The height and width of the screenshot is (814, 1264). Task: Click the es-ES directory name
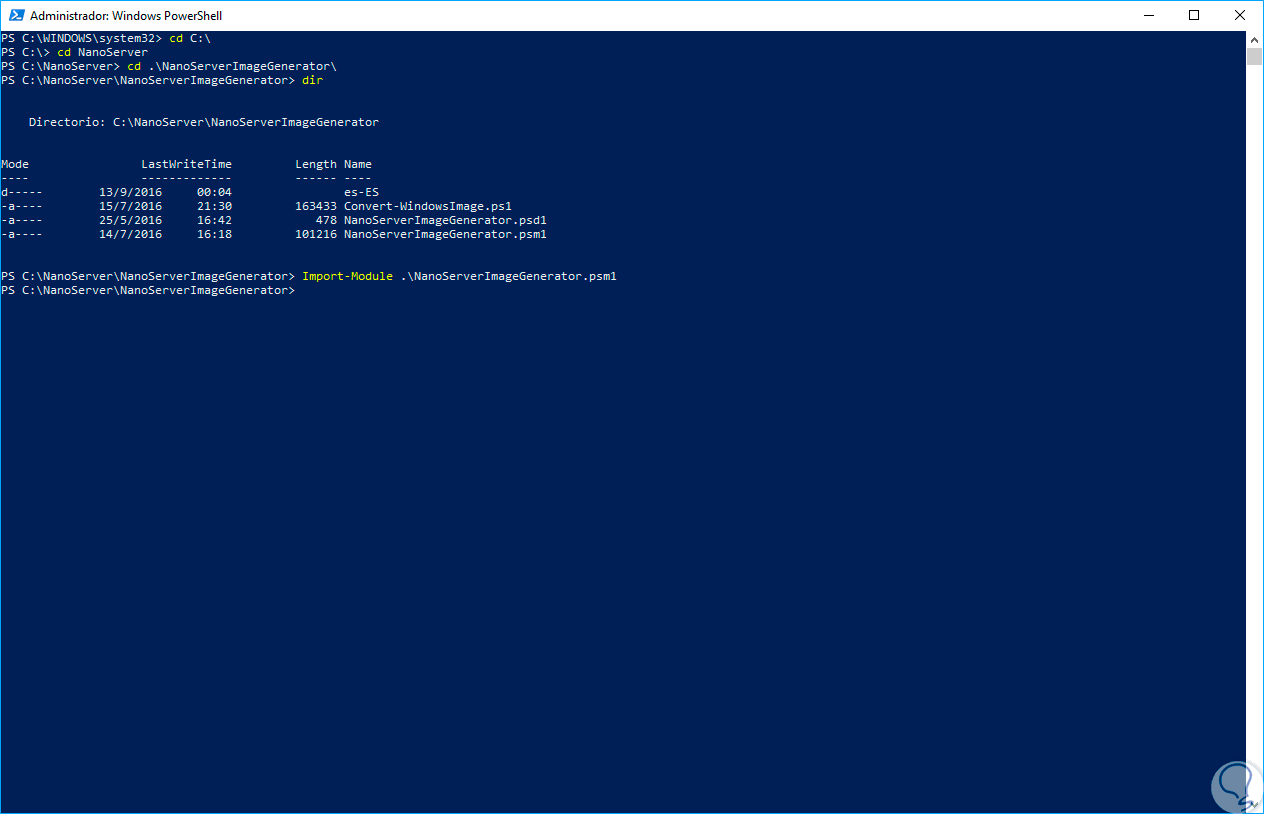click(x=361, y=192)
